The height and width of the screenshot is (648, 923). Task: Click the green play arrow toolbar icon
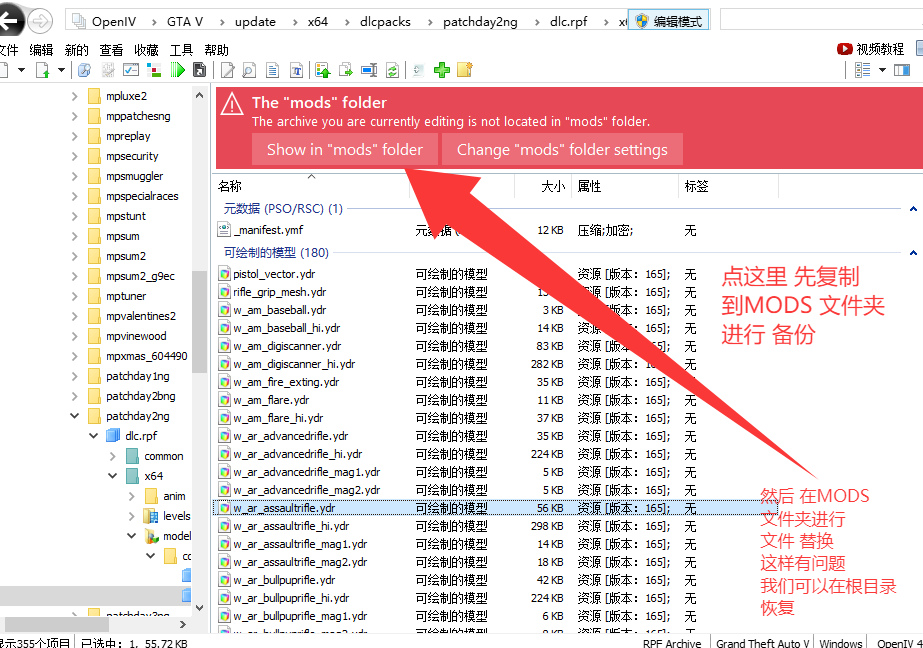[177, 70]
